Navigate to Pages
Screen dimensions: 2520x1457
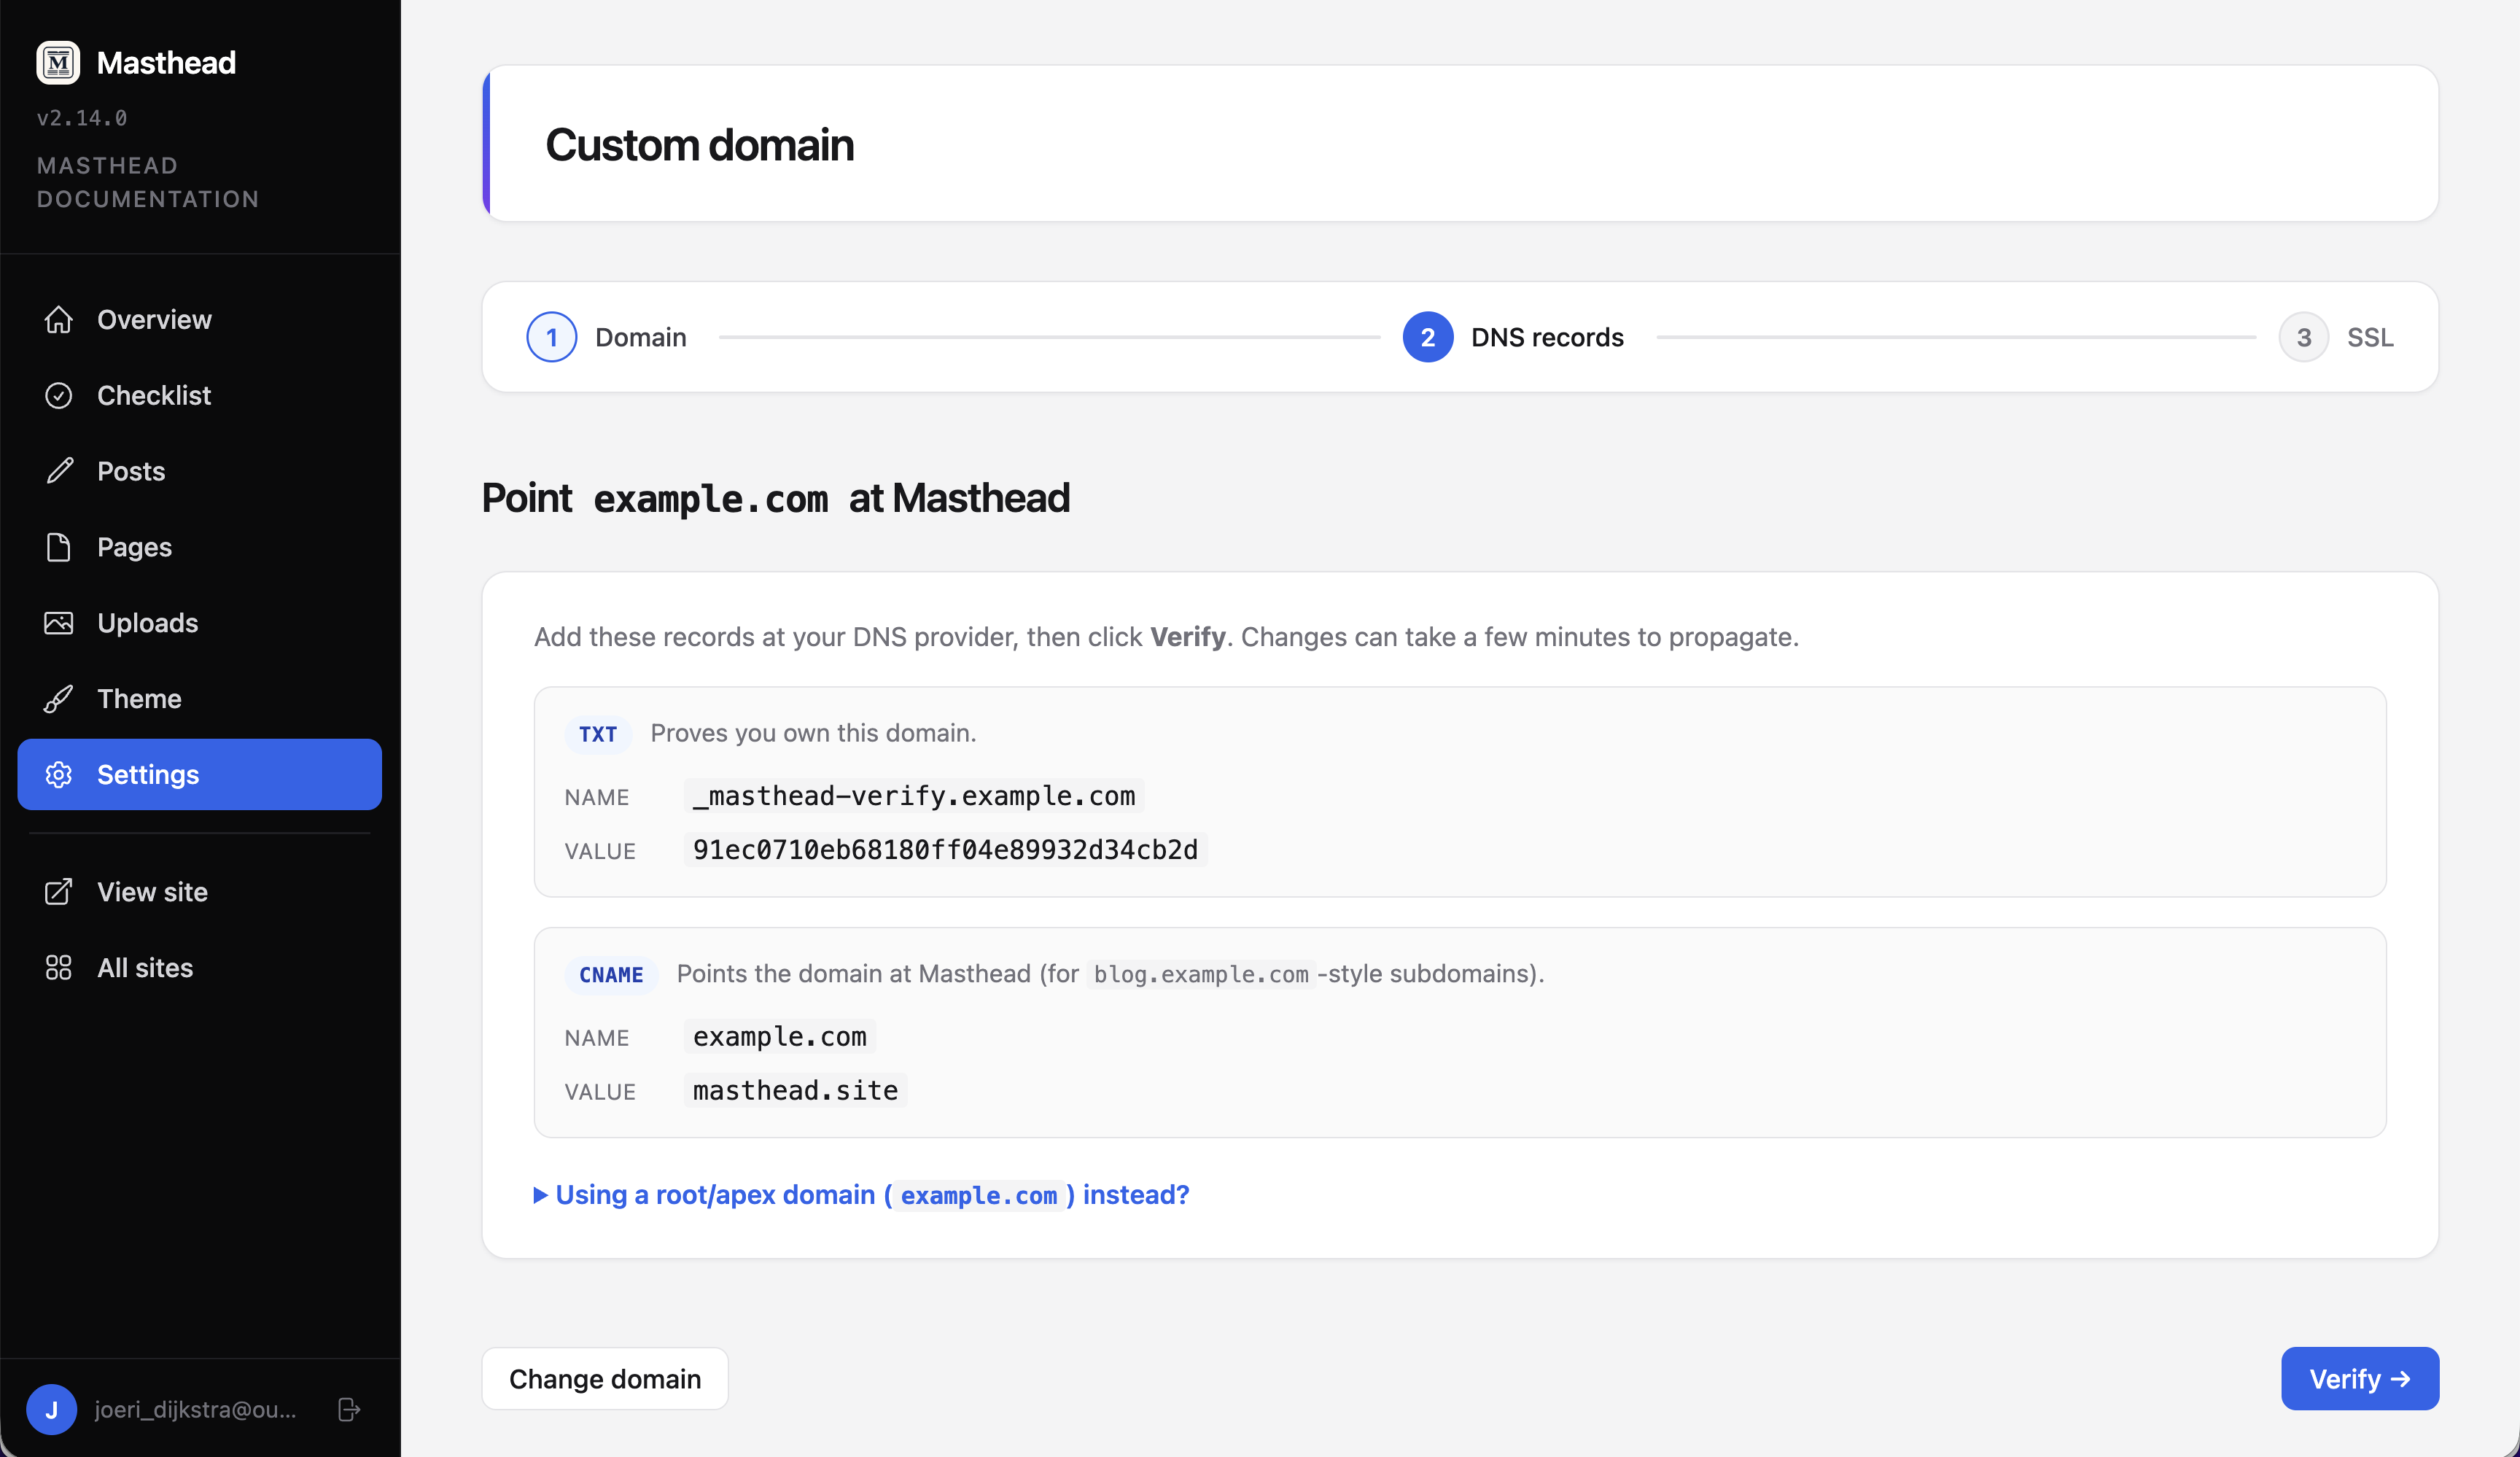click(x=200, y=547)
